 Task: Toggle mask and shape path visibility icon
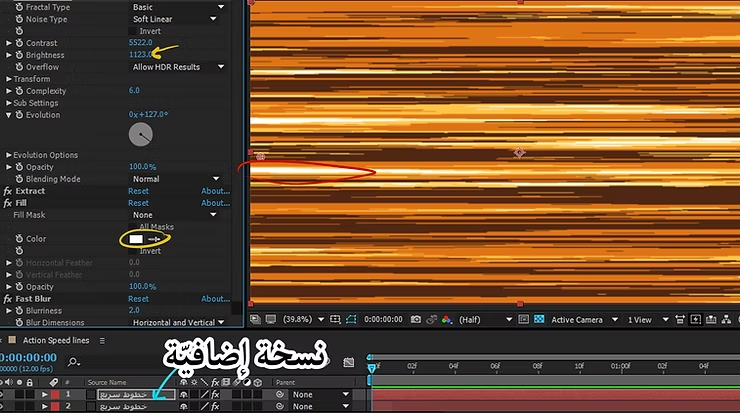[x=351, y=320]
